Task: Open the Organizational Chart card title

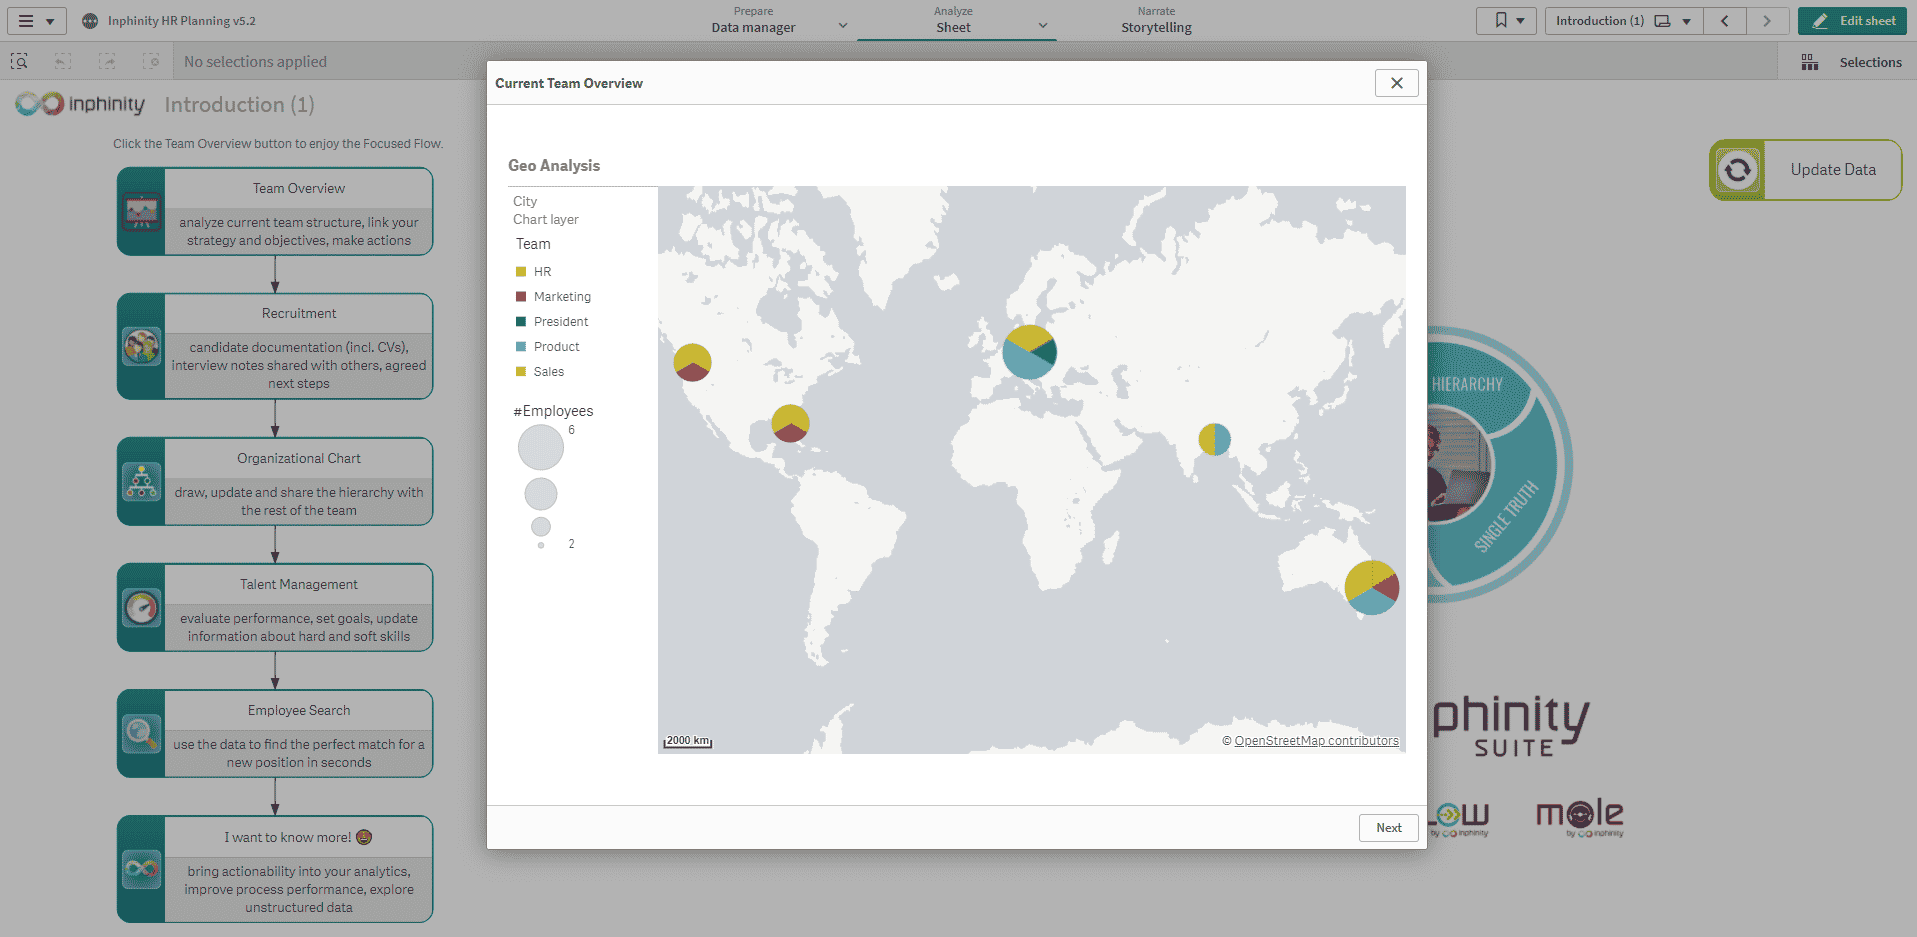Action: (299, 459)
